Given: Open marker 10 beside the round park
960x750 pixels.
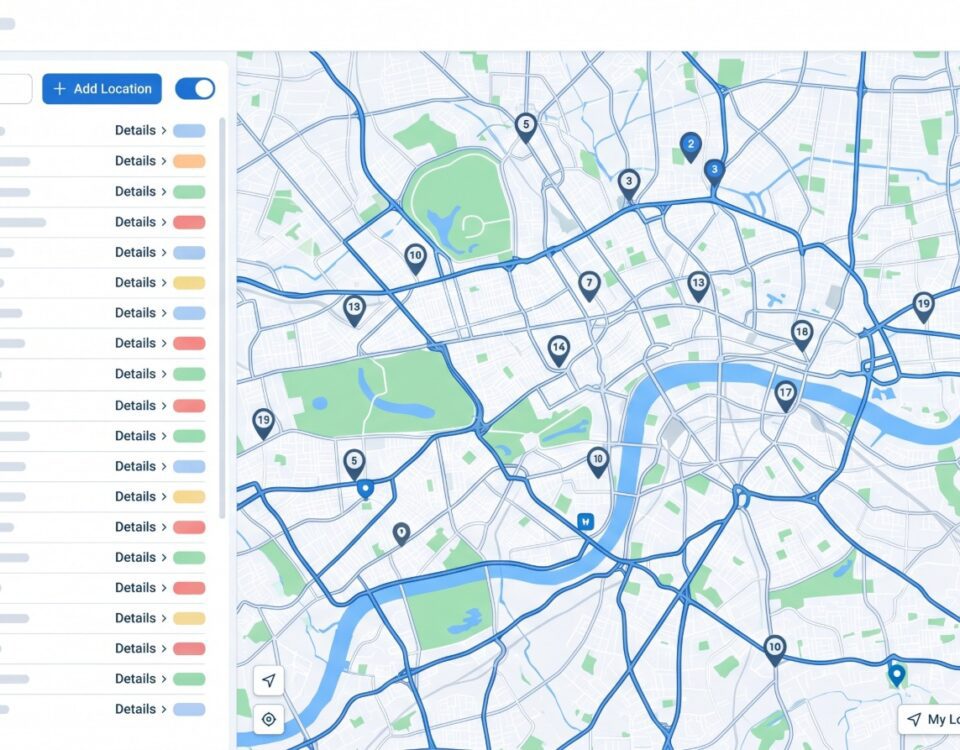Looking at the screenshot, I should (416, 258).
